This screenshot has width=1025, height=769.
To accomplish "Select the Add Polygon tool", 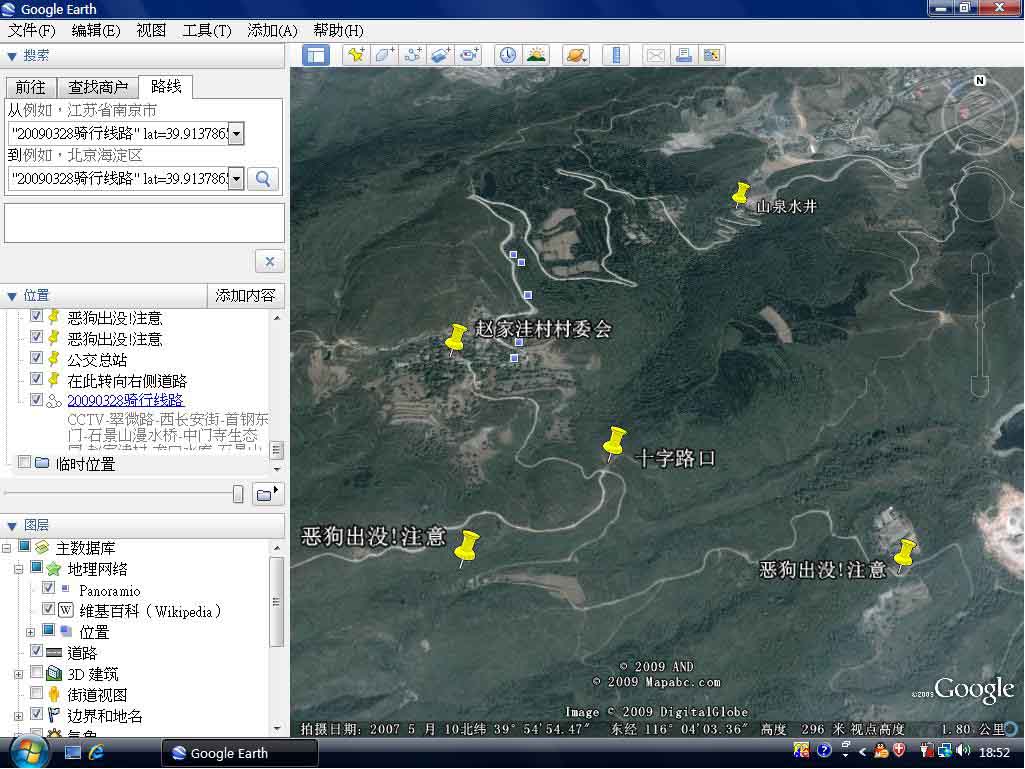I will point(385,55).
